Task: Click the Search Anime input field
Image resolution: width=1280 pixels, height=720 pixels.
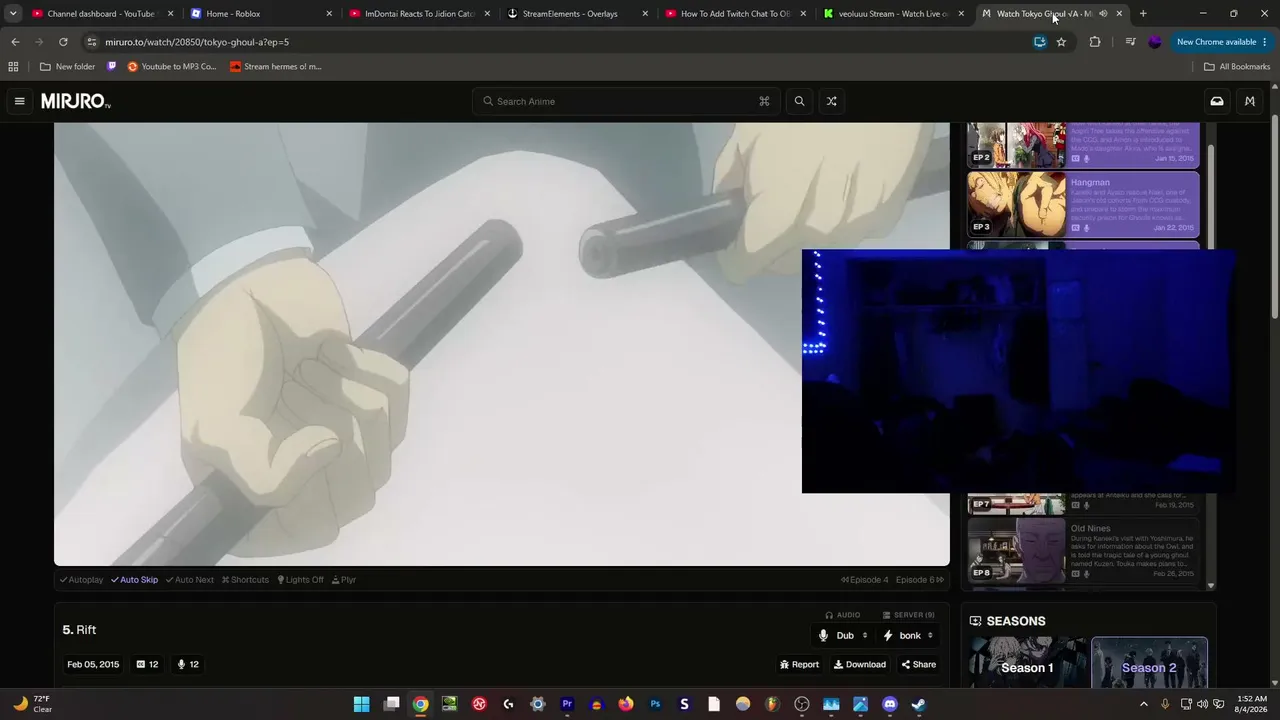Action: pyautogui.click(x=627, y=101)
